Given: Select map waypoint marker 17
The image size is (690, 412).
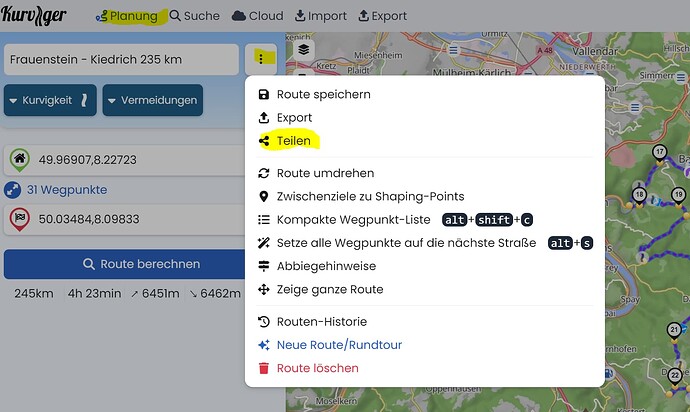Looking at the screenshot, I should point(659,154).
